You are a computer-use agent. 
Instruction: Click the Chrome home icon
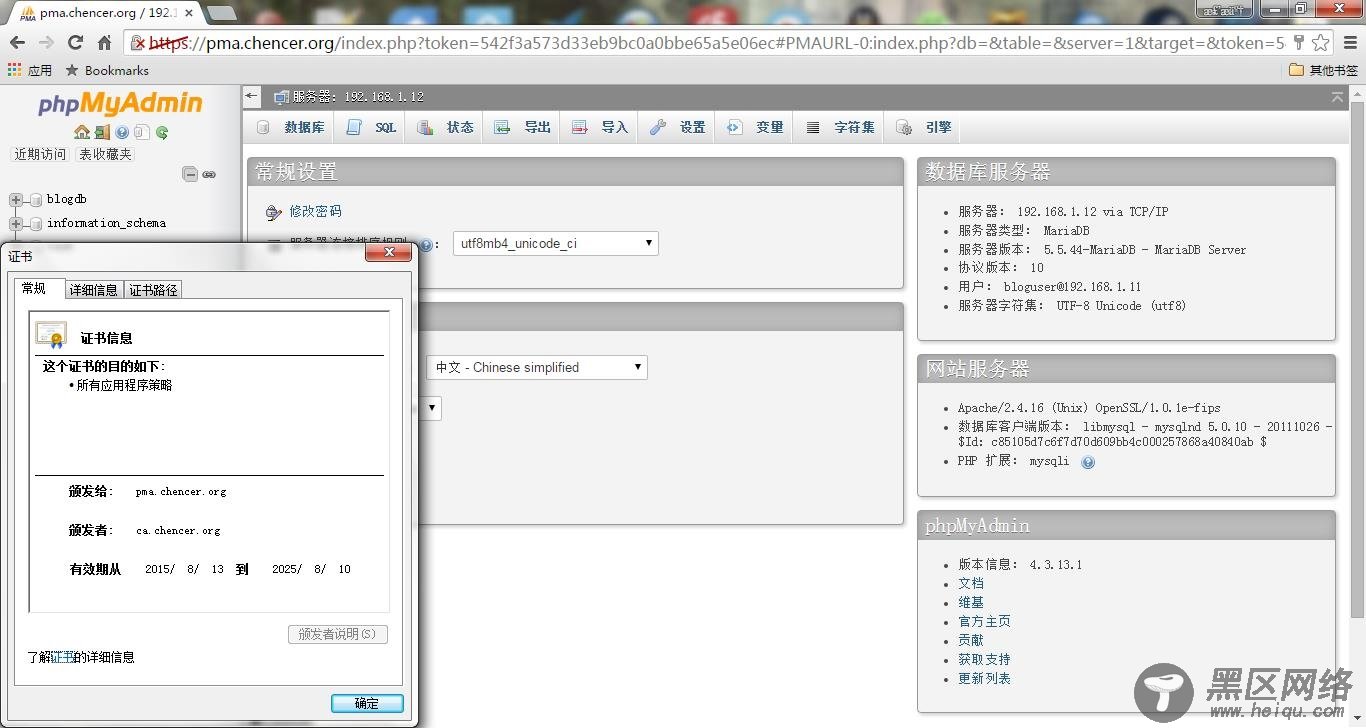tap(104, 42)
